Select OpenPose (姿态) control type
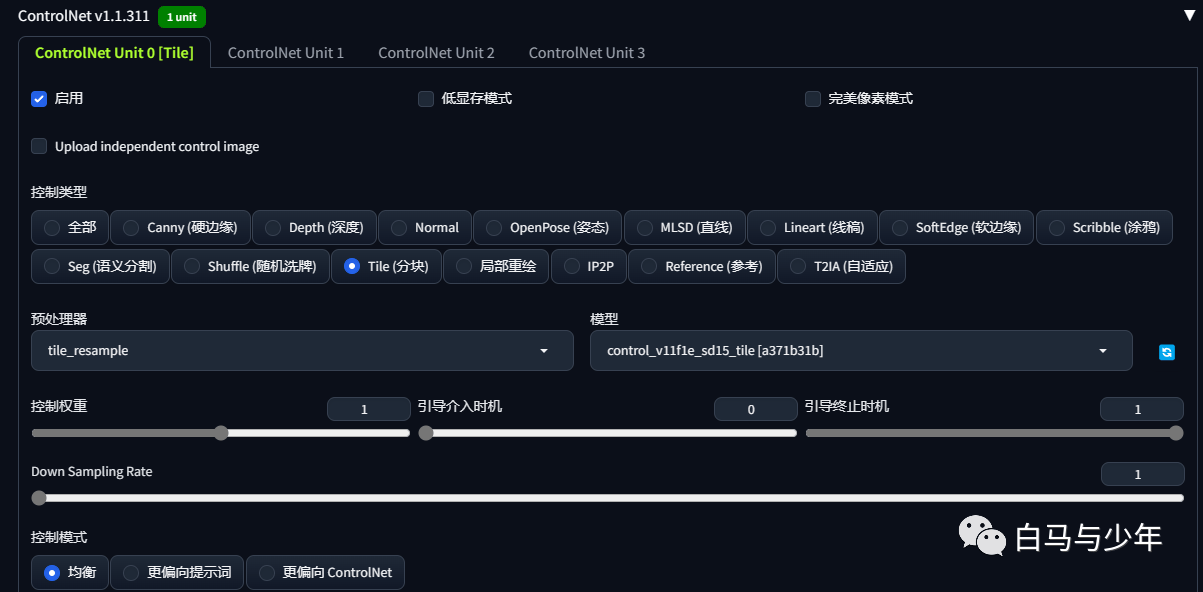1203x592 pixels. pyautogui.click(x=547, y=228)
